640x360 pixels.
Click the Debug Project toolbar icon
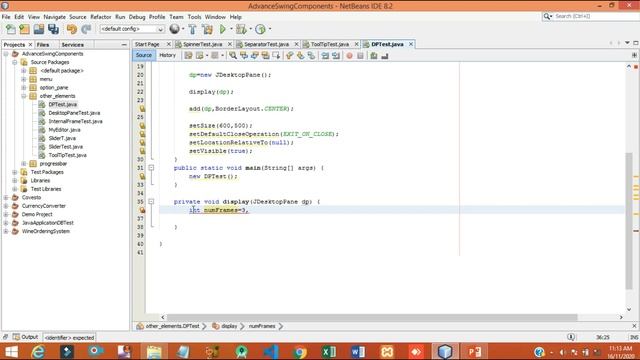pyautogui.click(x=241, y=29)
